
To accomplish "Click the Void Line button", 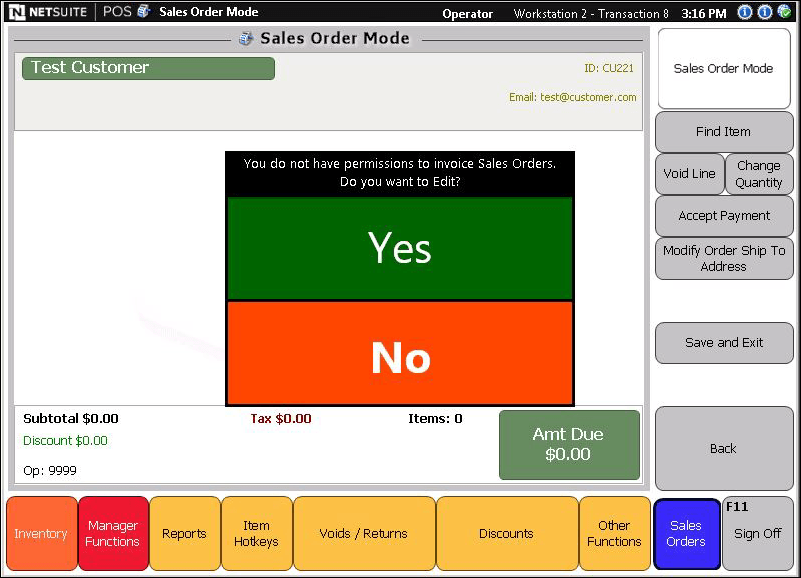I will (689, 174).
